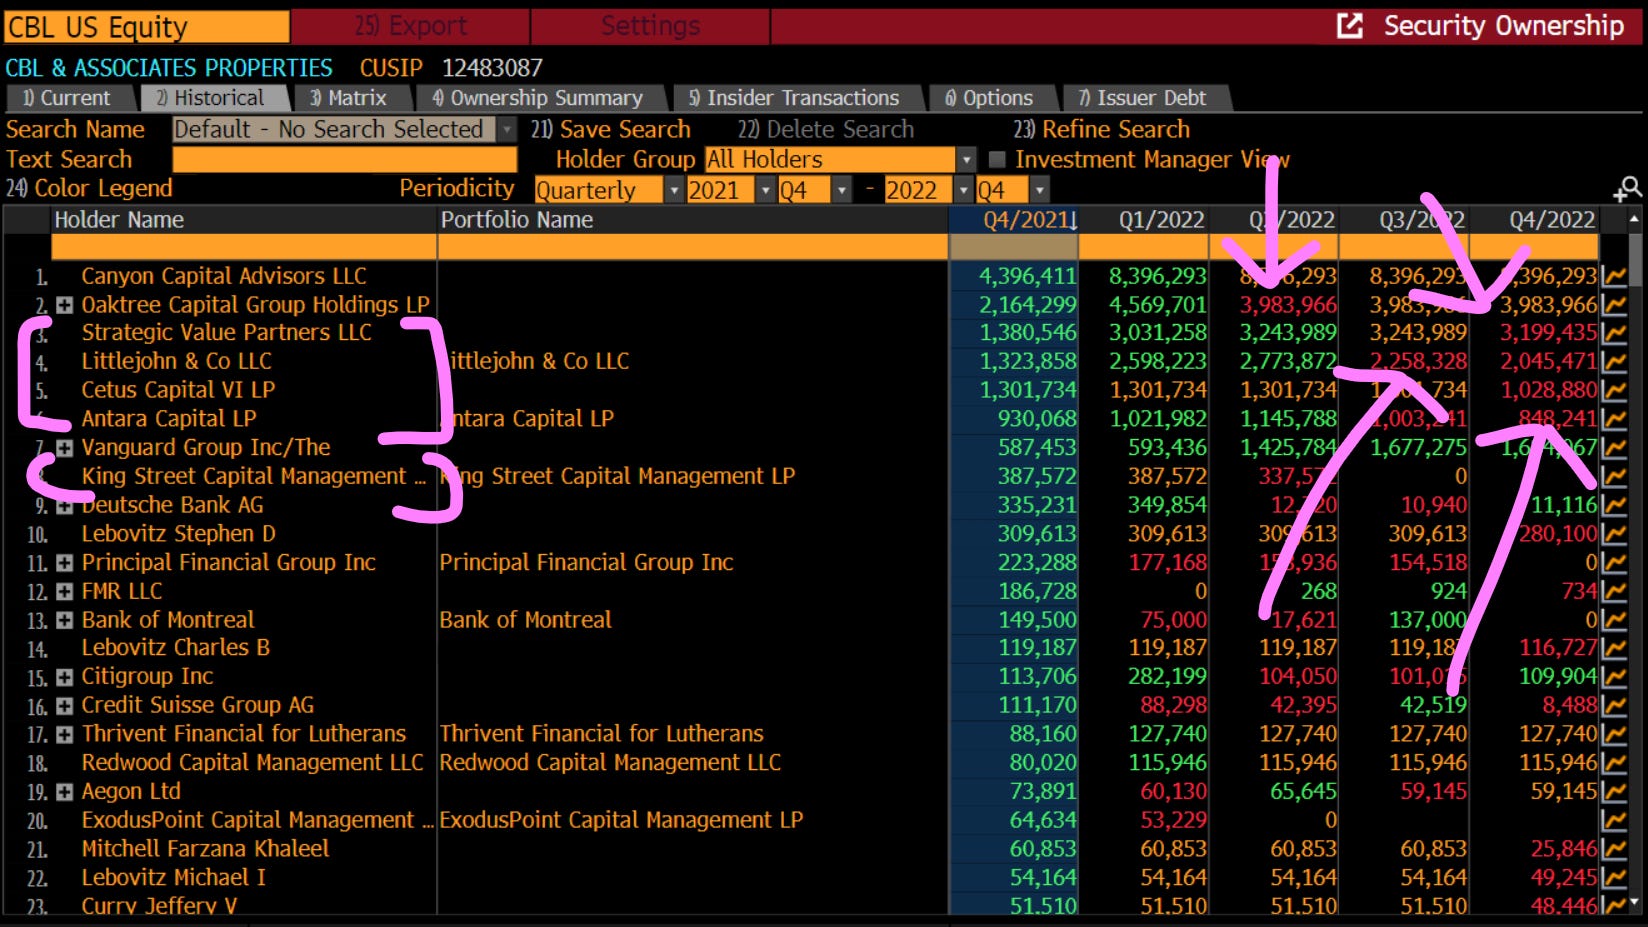The height and width of the screenshot is (927, 1648).
Task: Open chart icon for Lebovitz Charles B row
Action: pos(1613,648)
